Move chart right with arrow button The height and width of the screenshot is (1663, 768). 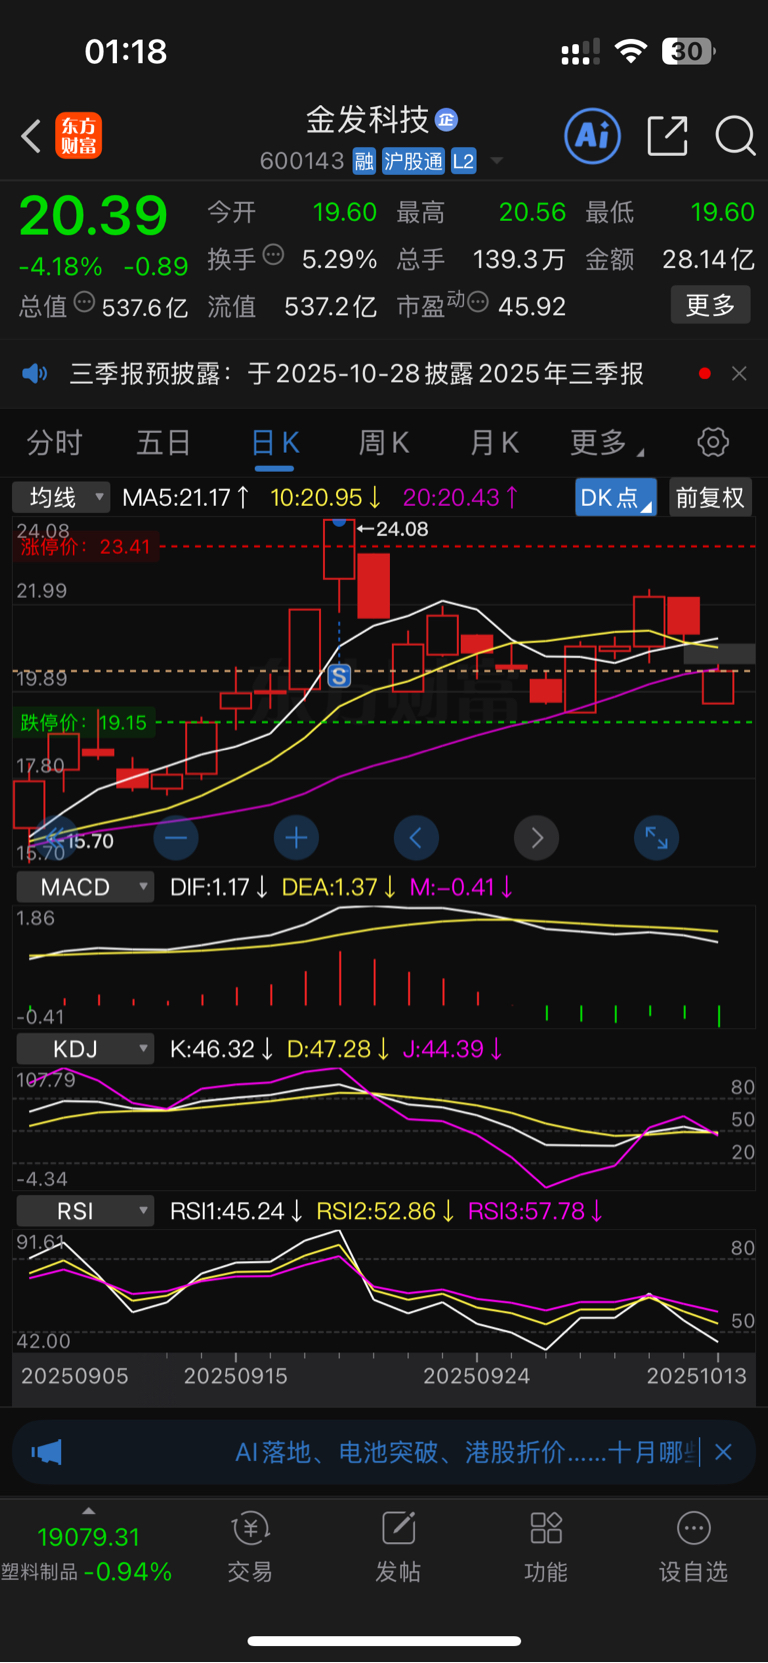pyautogui.click(x=537, y=837)
